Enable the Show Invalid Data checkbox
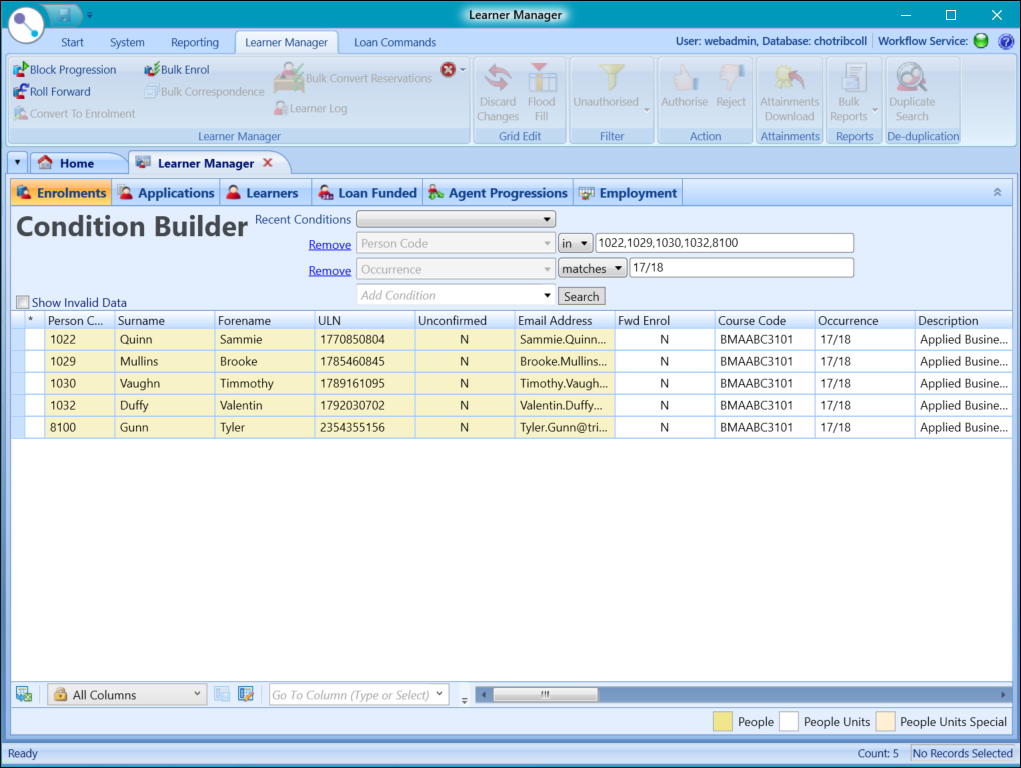1021x768 pixels. pos(22,301)
